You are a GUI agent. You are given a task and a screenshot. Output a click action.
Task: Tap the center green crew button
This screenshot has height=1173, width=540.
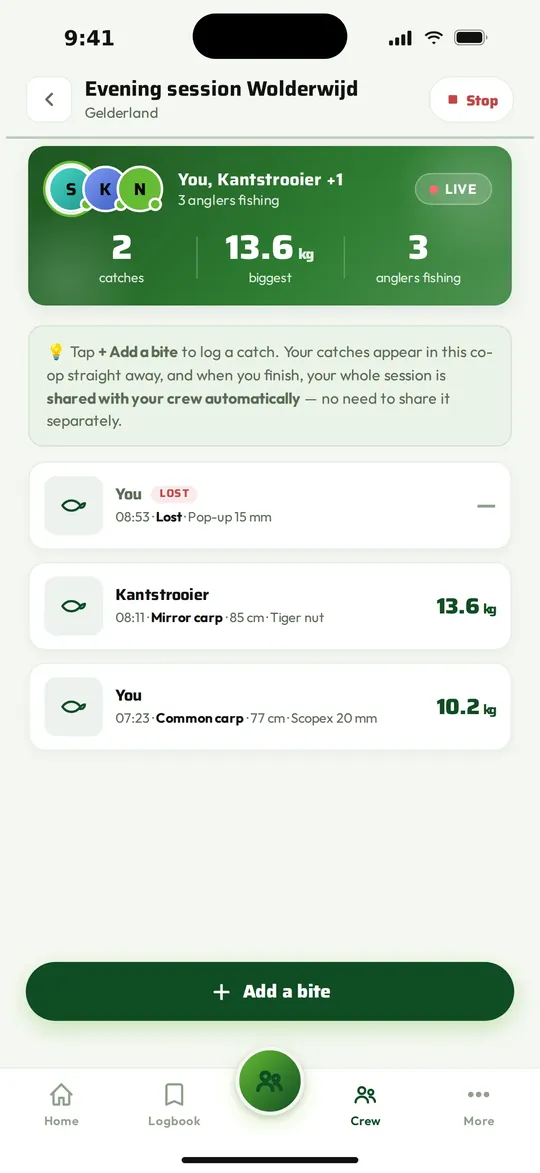pyautogui.click(x=270, y=1081)
